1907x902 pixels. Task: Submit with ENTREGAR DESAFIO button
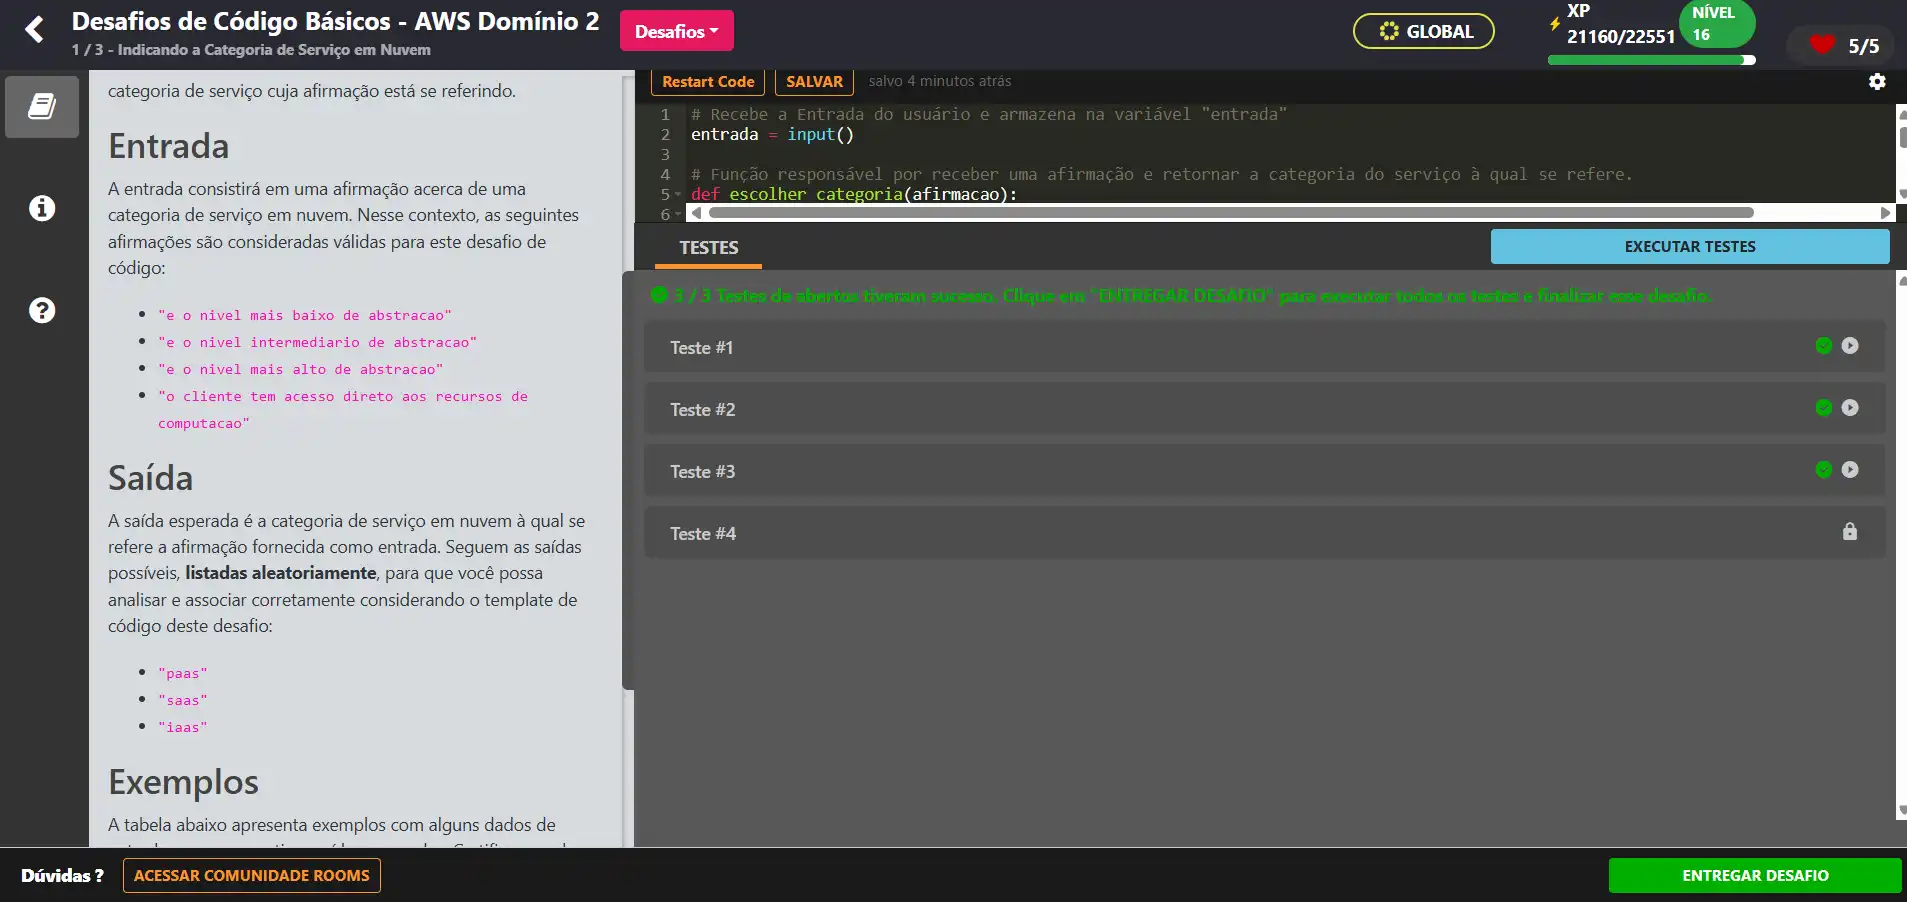click(x=1754, y=875)
